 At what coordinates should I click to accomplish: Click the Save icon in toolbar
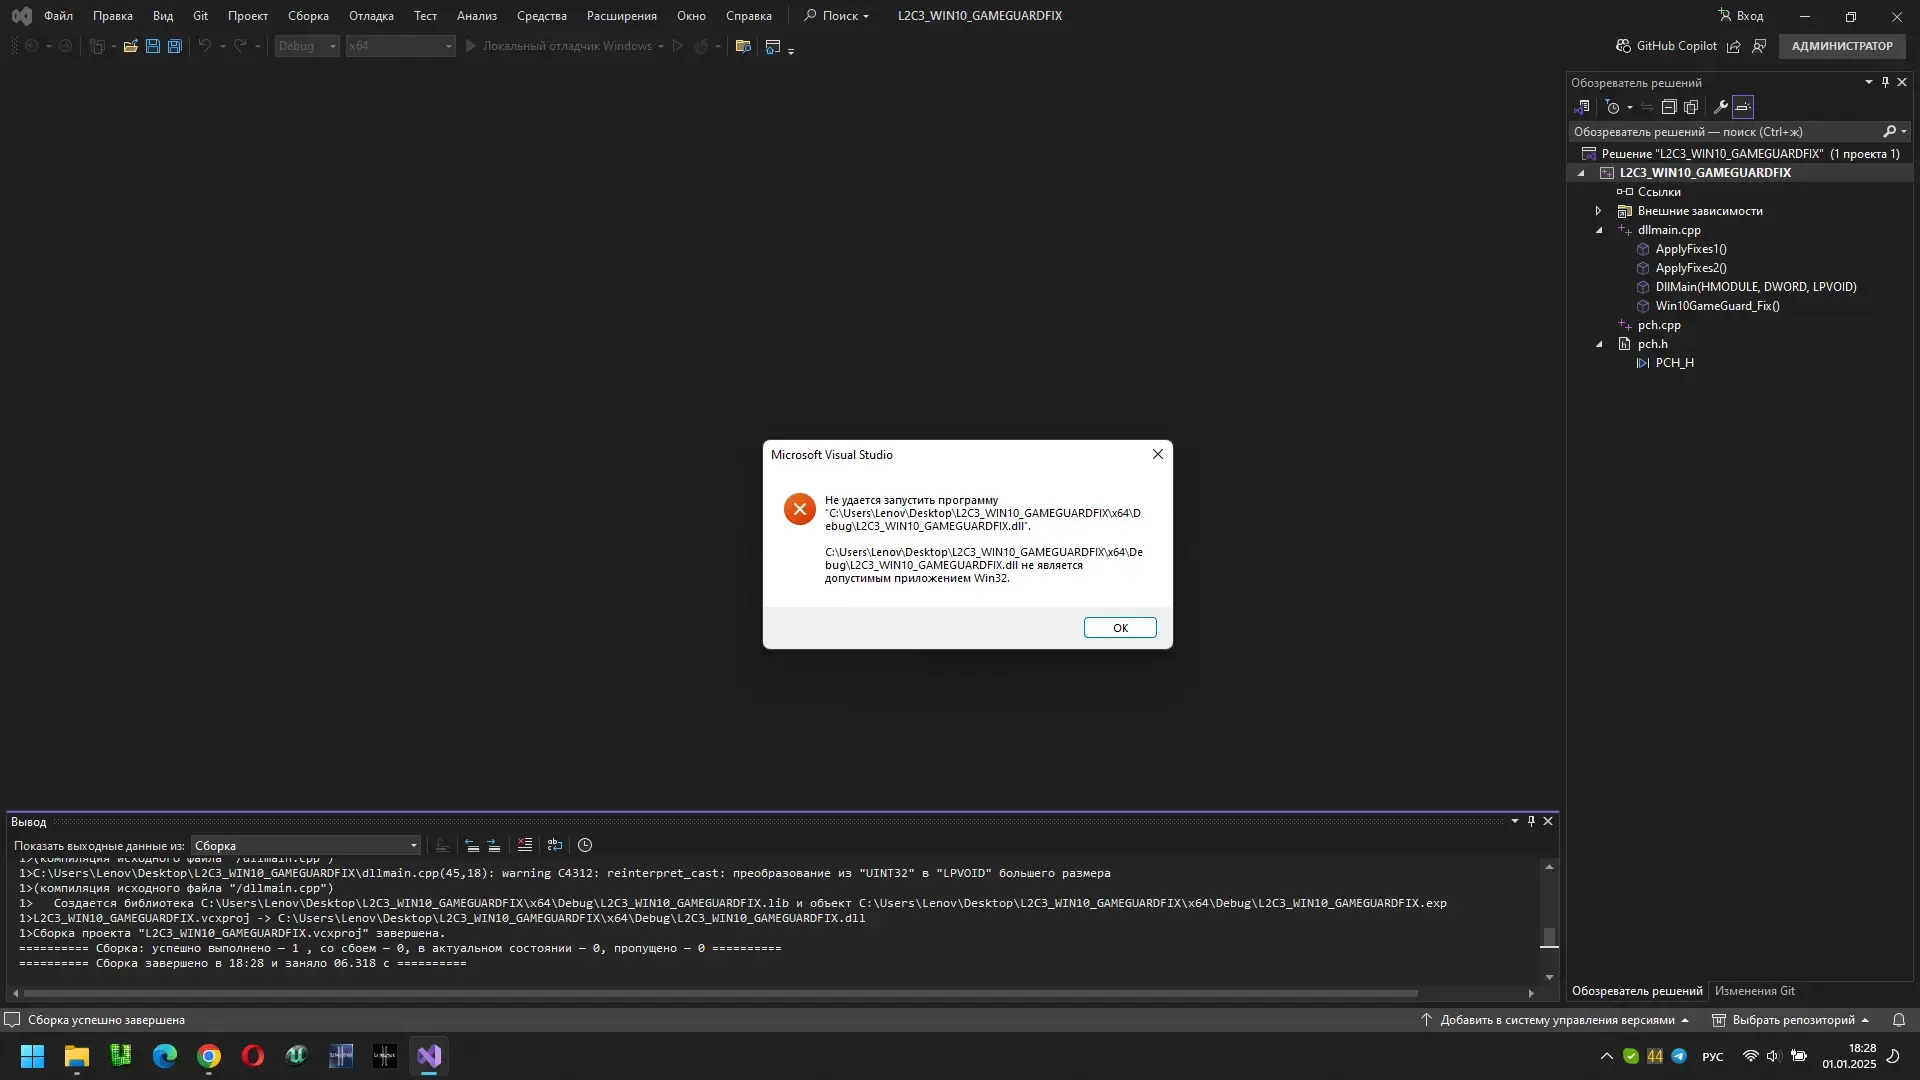[x=153, y=46]
